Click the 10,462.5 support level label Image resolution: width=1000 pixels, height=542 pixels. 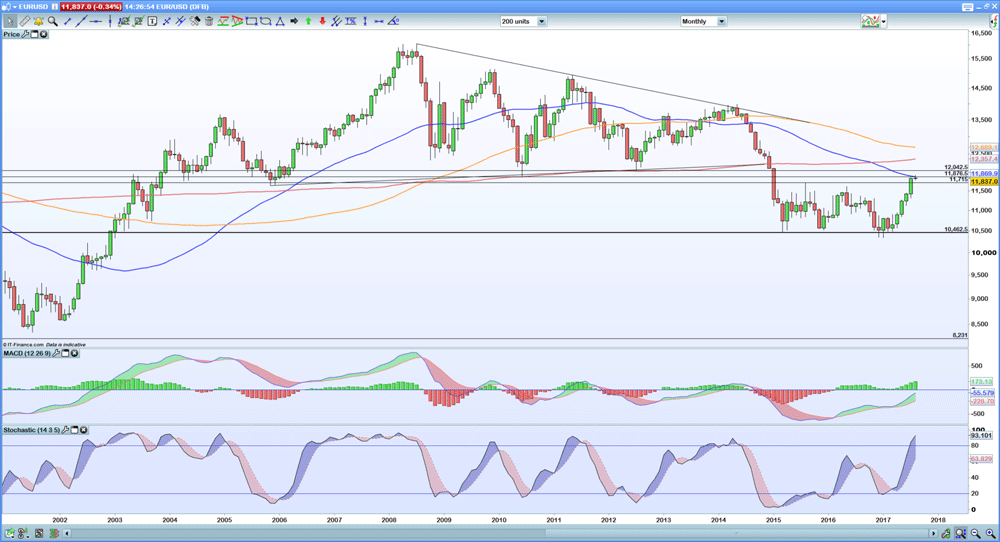tap(955, 229)
